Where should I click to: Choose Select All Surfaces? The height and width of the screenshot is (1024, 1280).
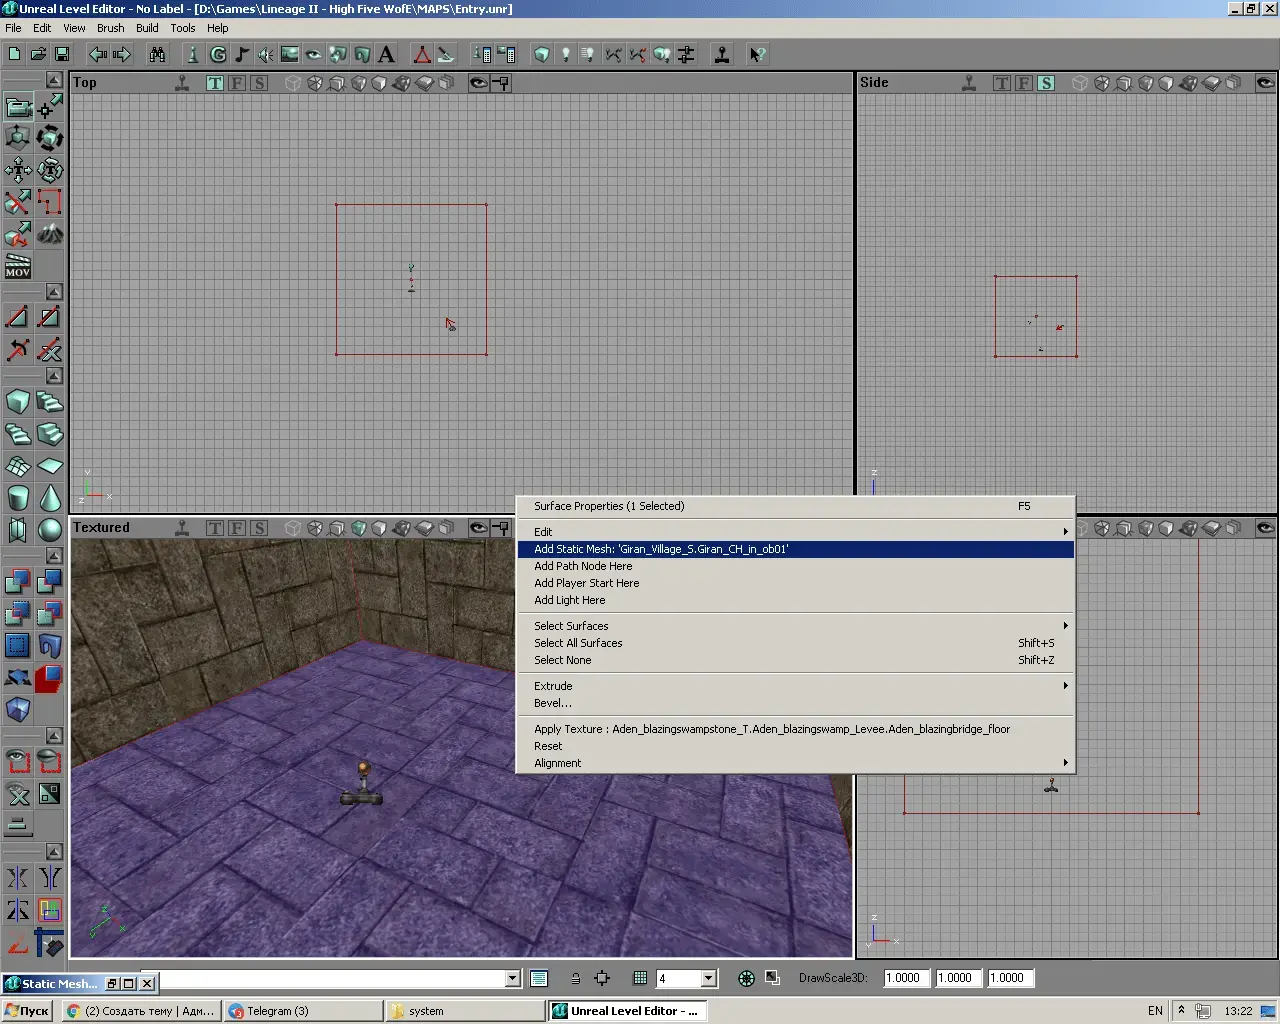pos(796,643)
